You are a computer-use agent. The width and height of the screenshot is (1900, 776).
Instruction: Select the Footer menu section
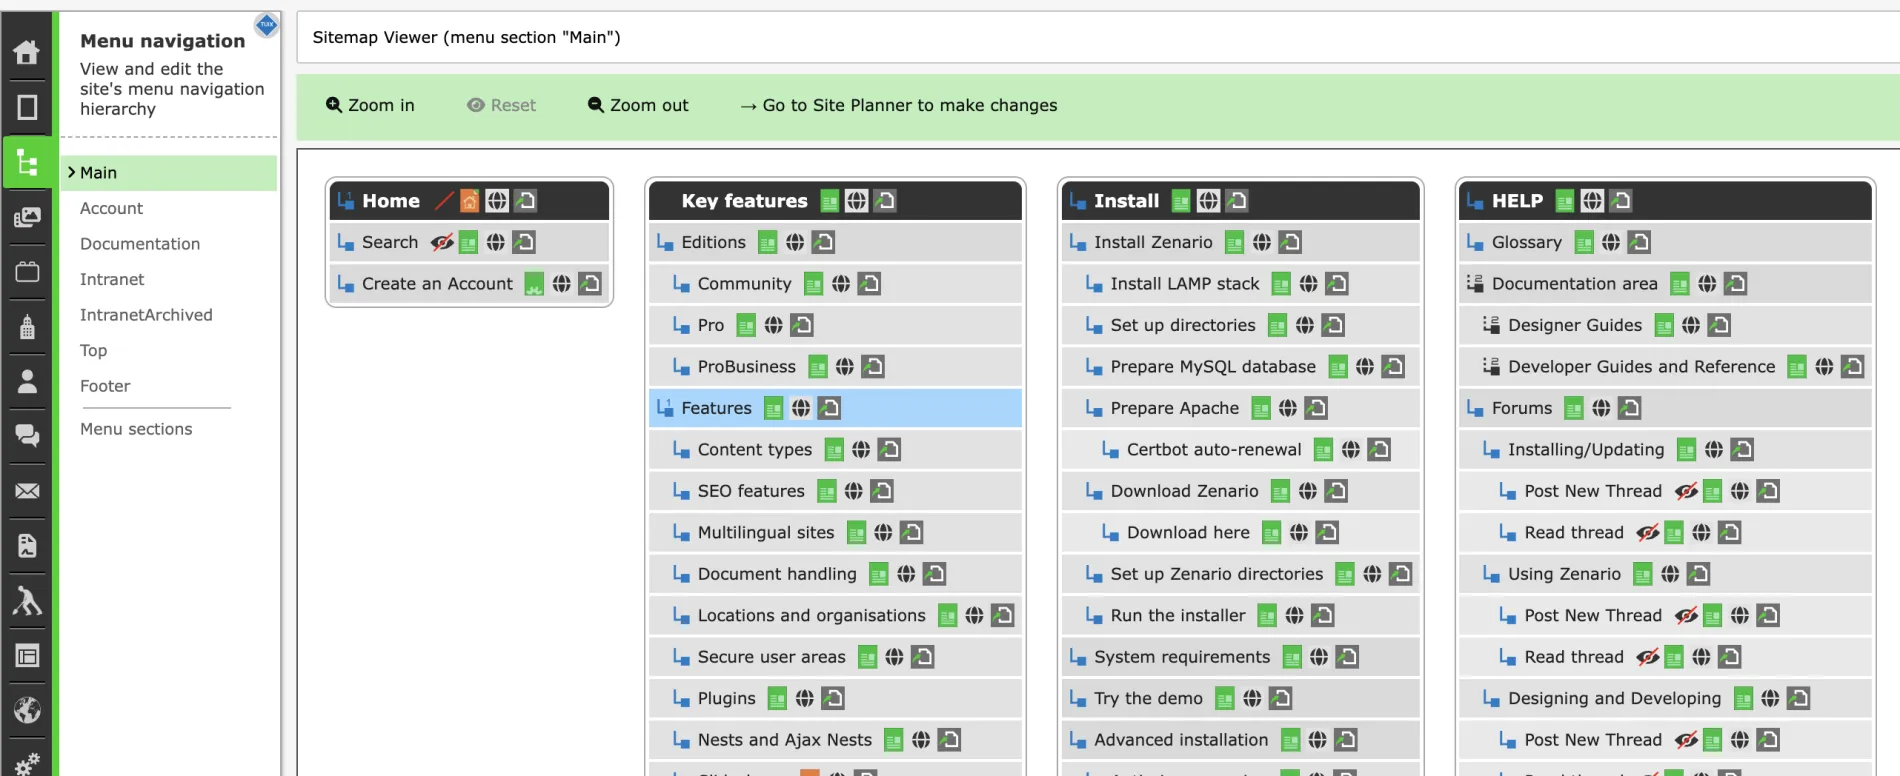(105, 386)
